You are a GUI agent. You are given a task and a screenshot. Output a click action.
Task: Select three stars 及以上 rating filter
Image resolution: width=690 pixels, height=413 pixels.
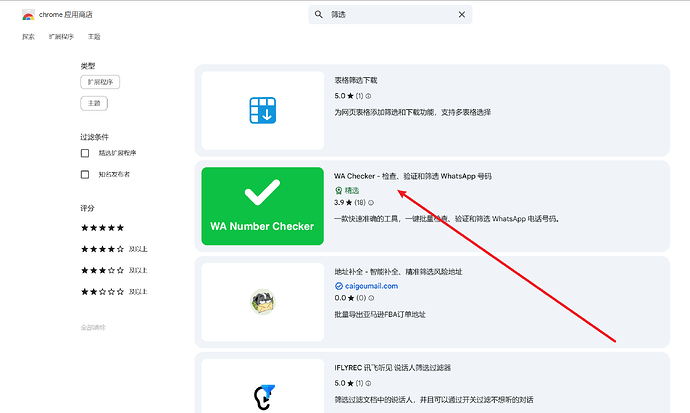(x=114, y=270)
